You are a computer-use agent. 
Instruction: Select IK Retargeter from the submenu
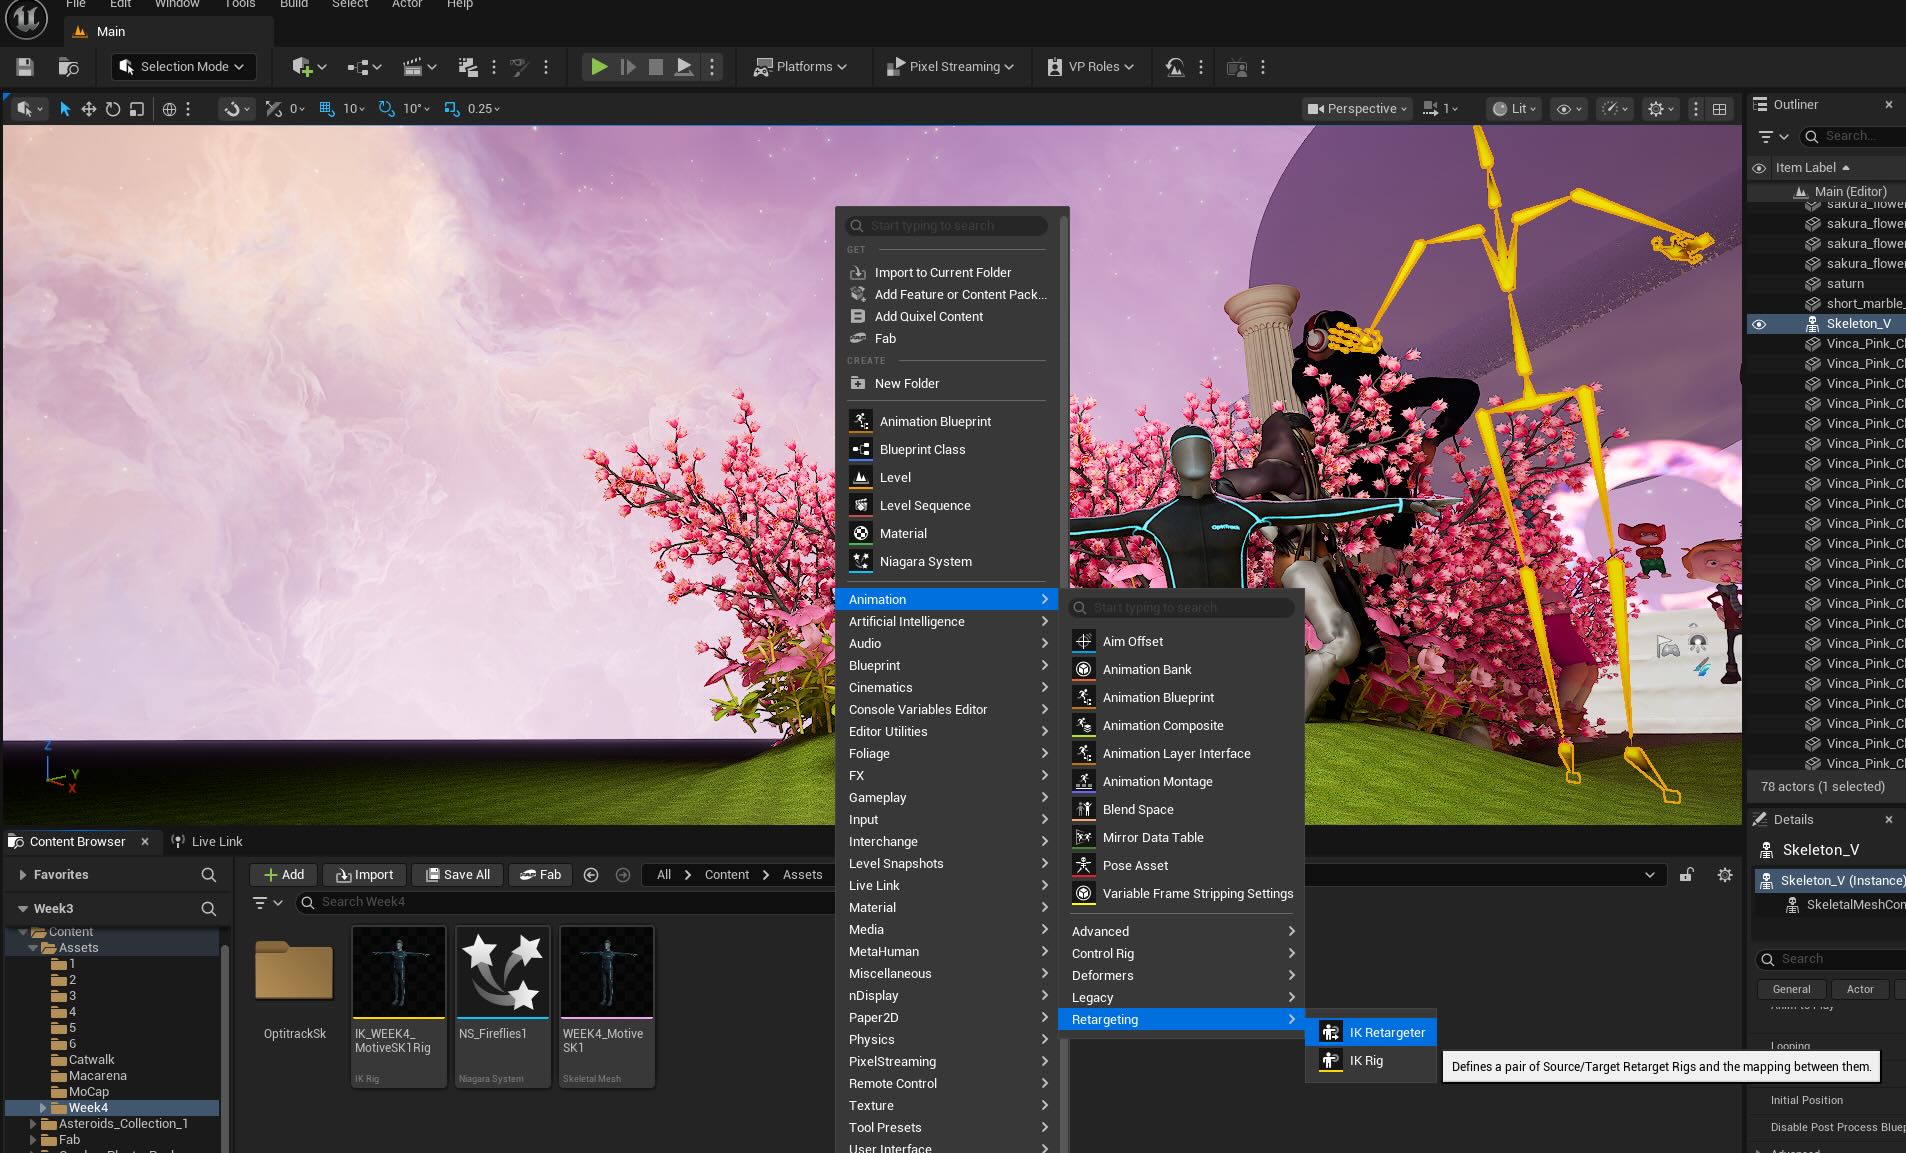point(1386,1033)
